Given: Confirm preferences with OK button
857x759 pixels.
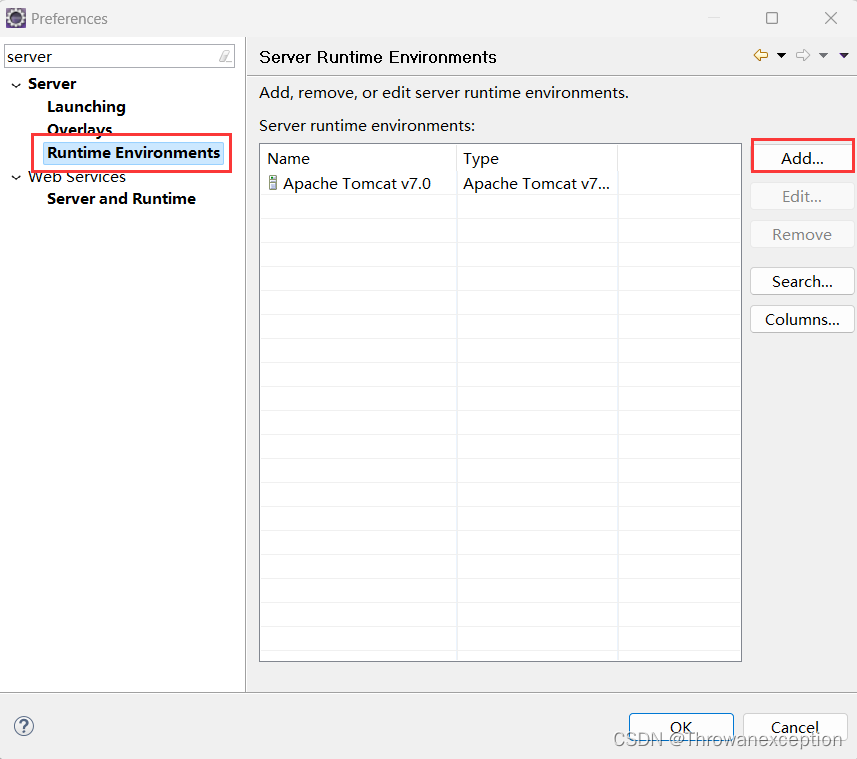Looking at the screenshot, I should tap(681, 727).
